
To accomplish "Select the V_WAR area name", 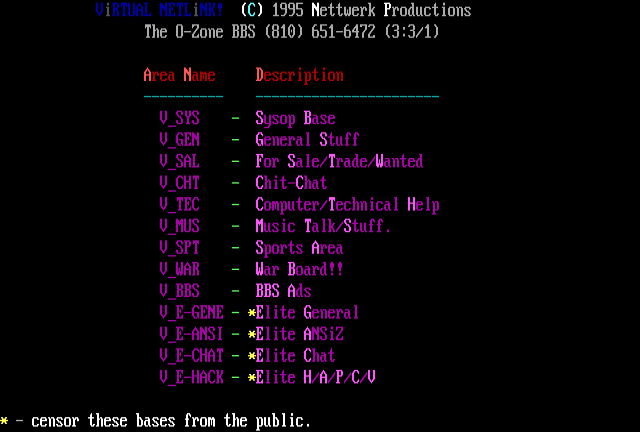I will pyautogui.click(x=180, y=270).
